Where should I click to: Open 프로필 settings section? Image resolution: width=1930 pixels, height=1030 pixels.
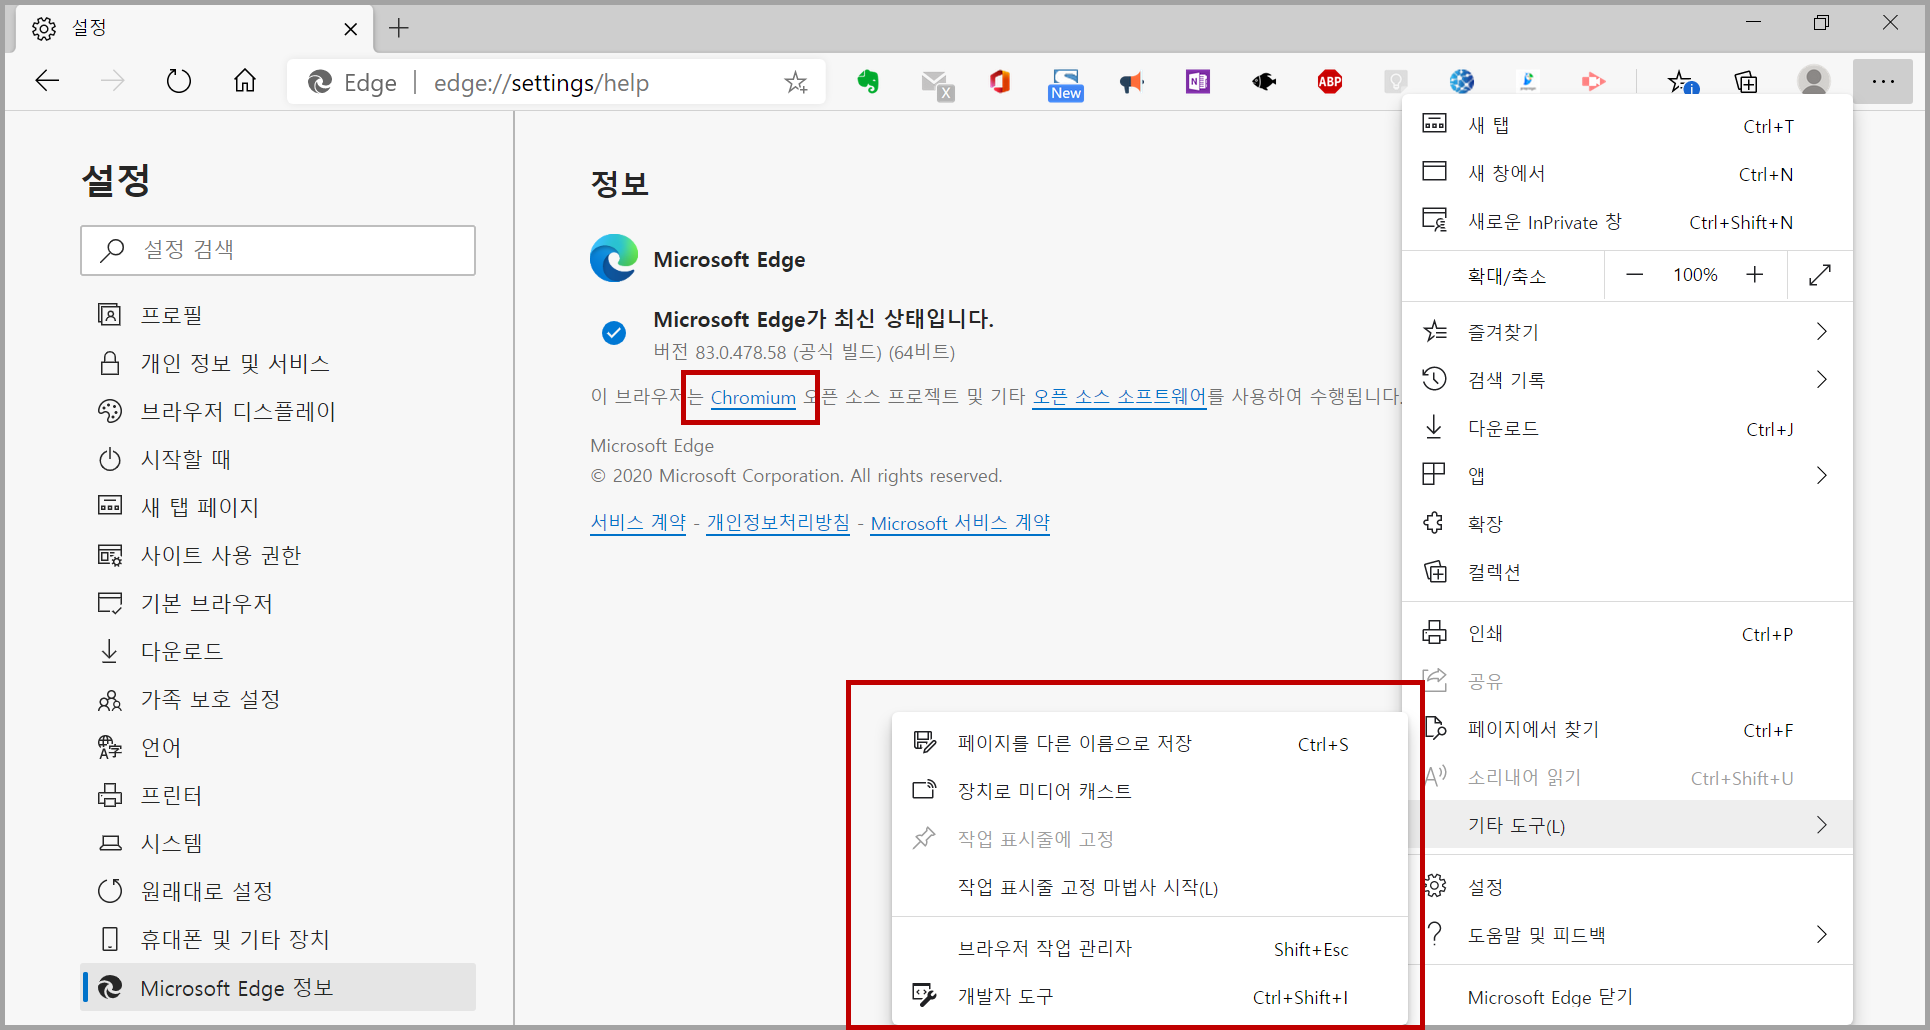(278, 315)
